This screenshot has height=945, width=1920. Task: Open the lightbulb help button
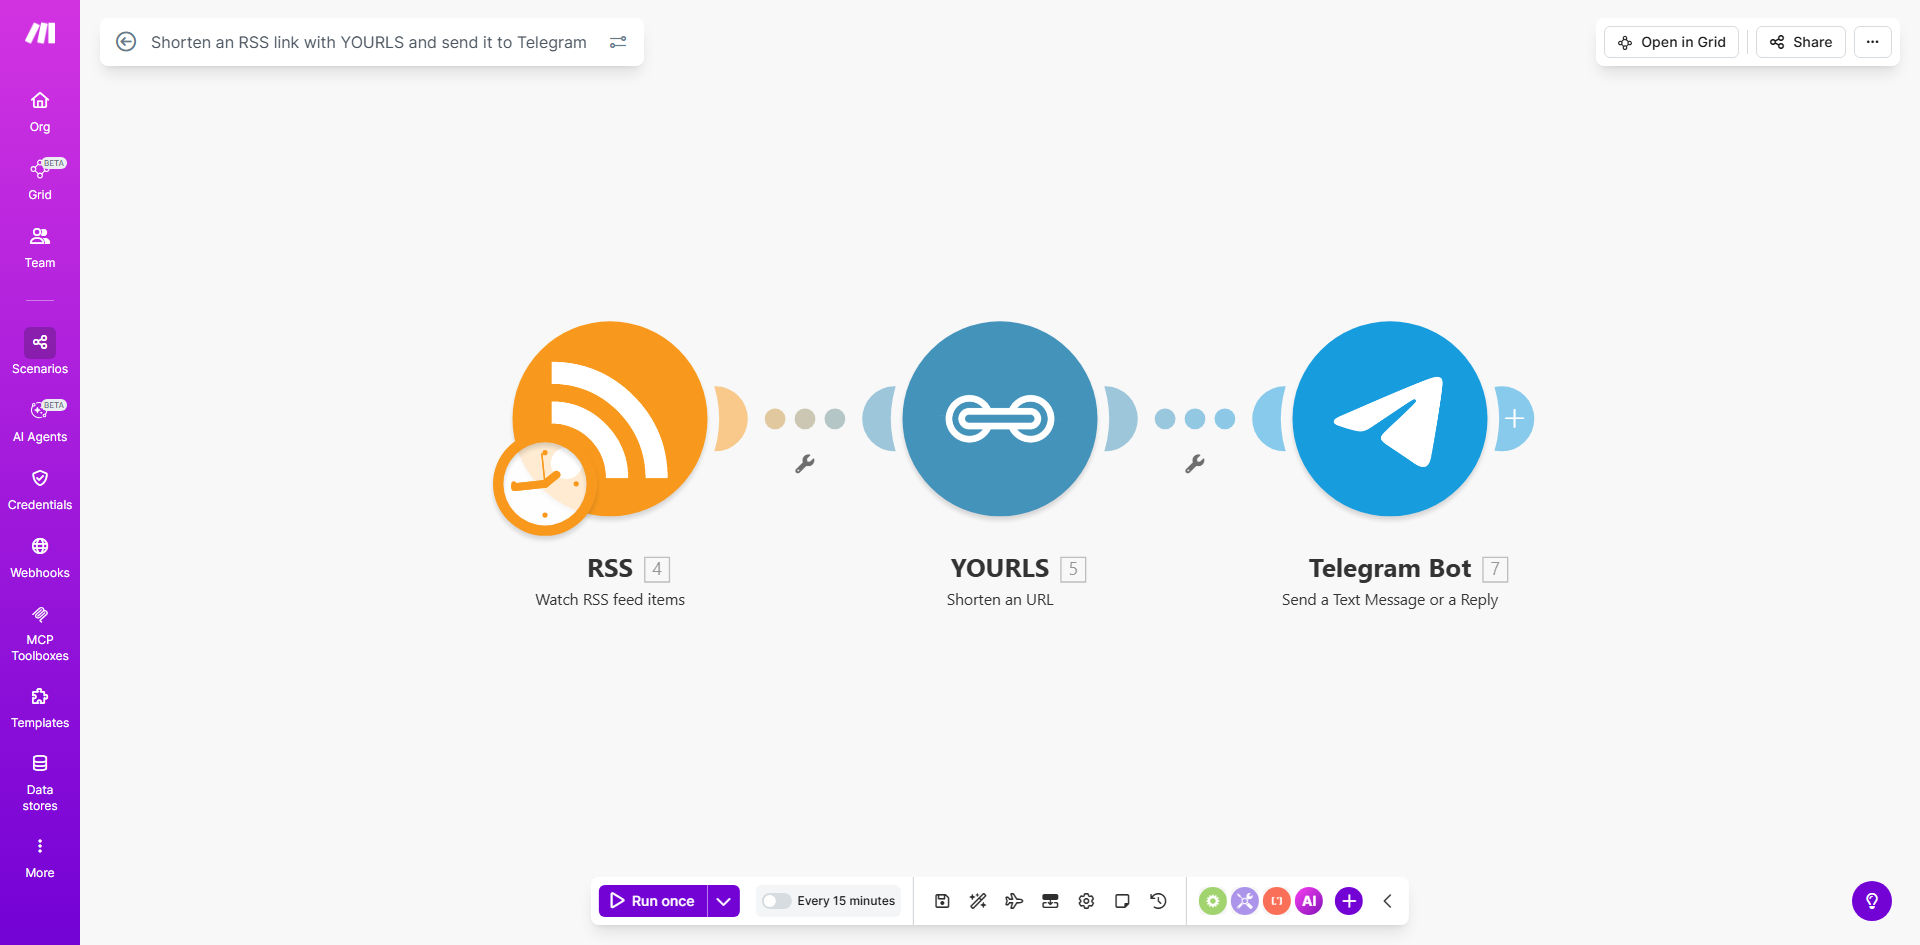1872,901
